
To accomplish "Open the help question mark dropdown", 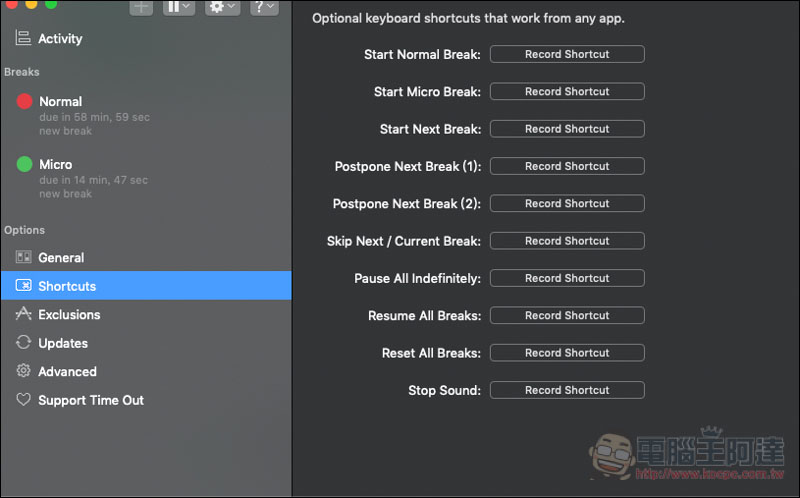I will click(264, 7).
